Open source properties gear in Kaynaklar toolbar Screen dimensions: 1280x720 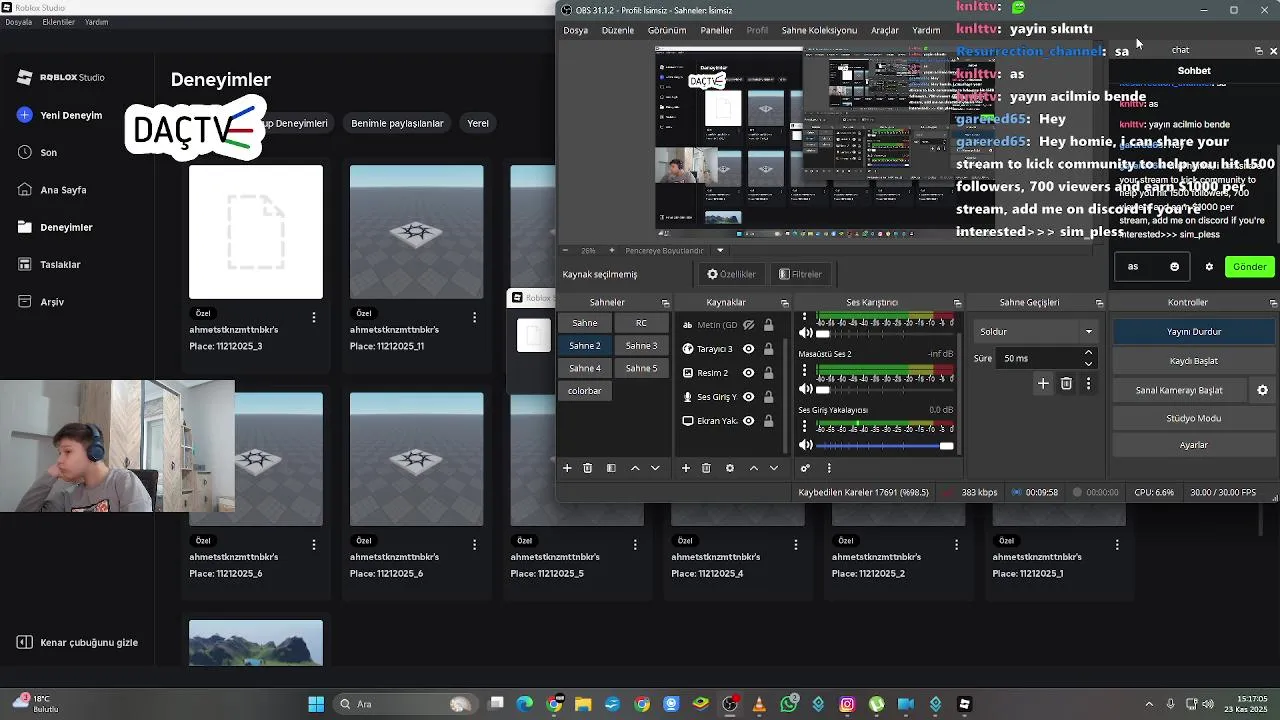[730, 468]
